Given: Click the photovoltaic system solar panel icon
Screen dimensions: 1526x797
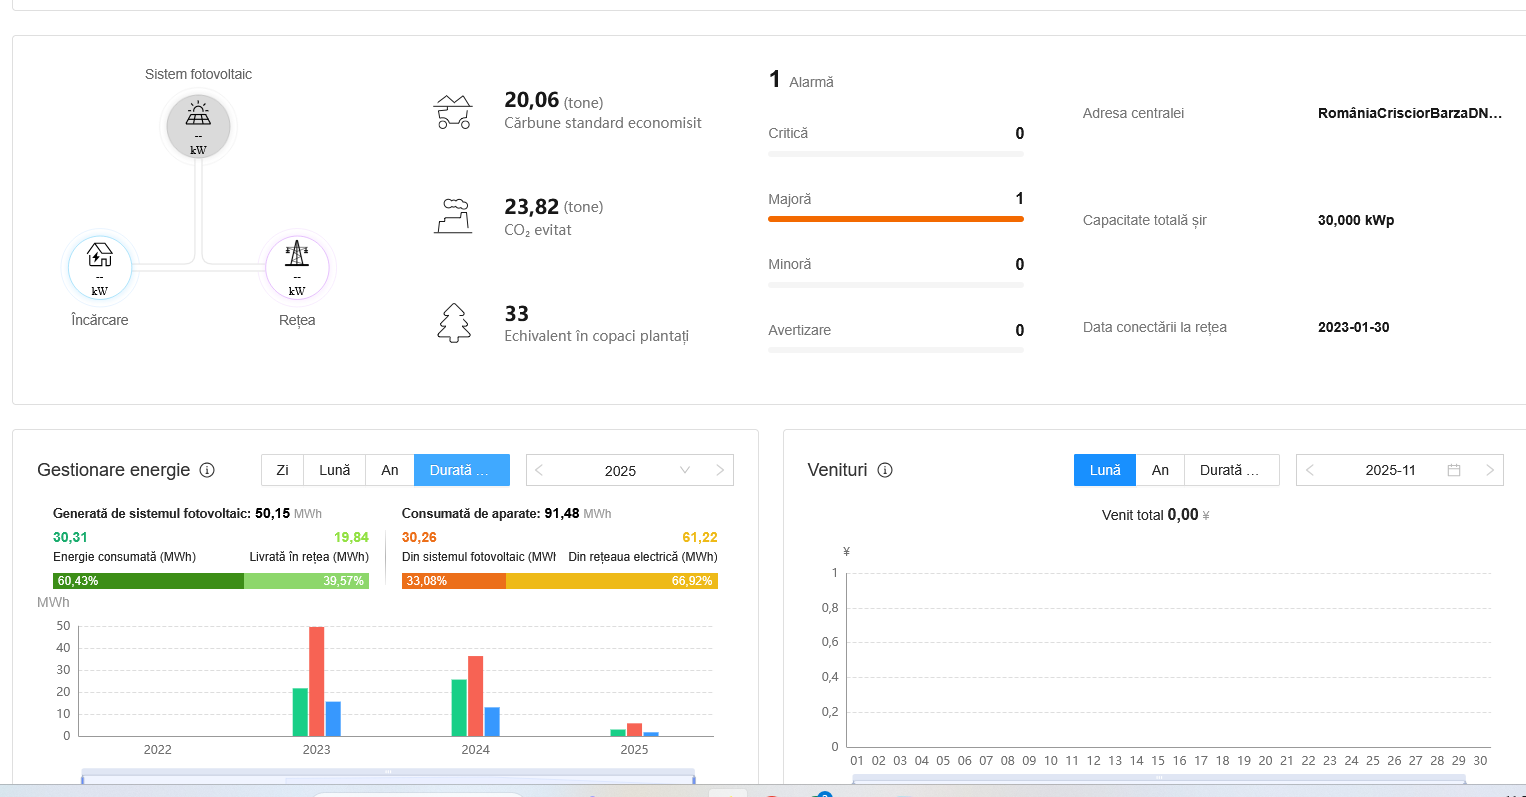Looking at the screenshot, I should coord(198,114).
